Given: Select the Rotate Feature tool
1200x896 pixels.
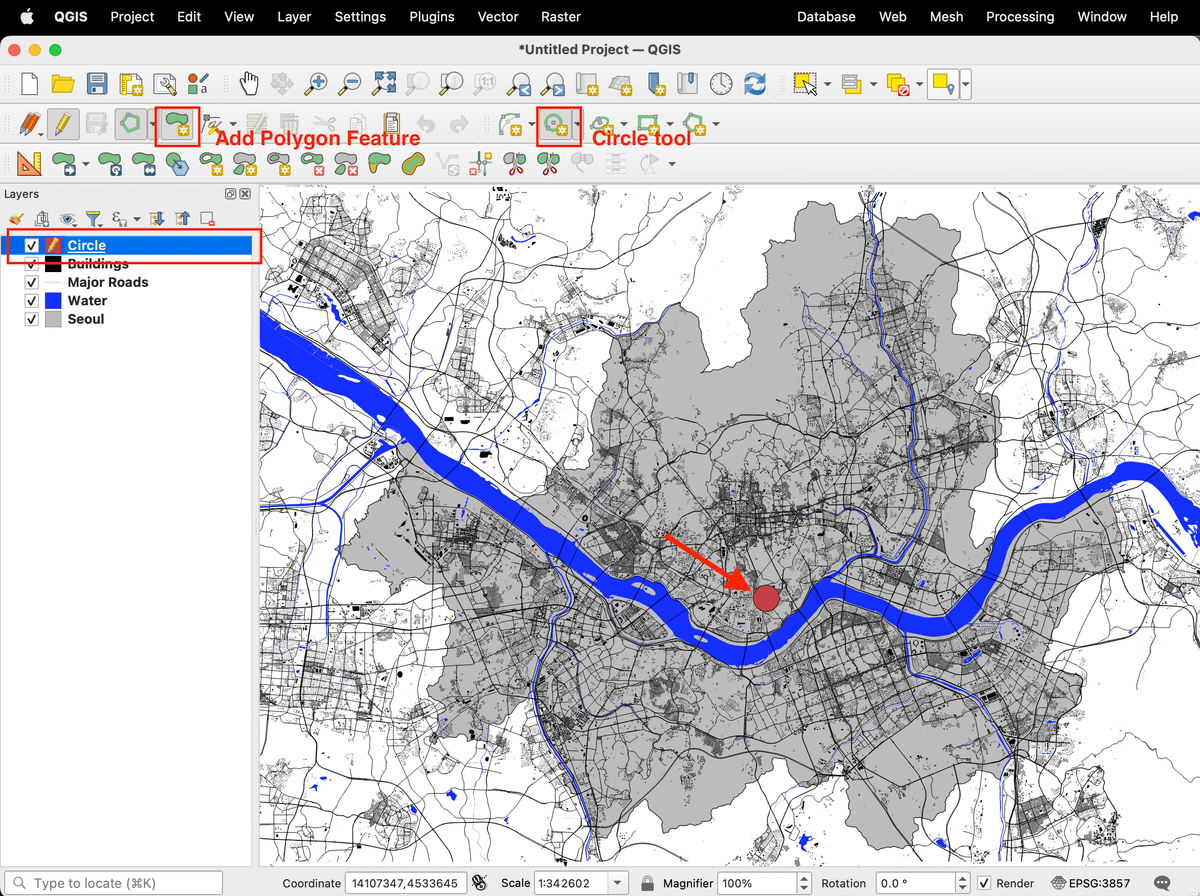Looking at the screenshot, I should point(111,163).
